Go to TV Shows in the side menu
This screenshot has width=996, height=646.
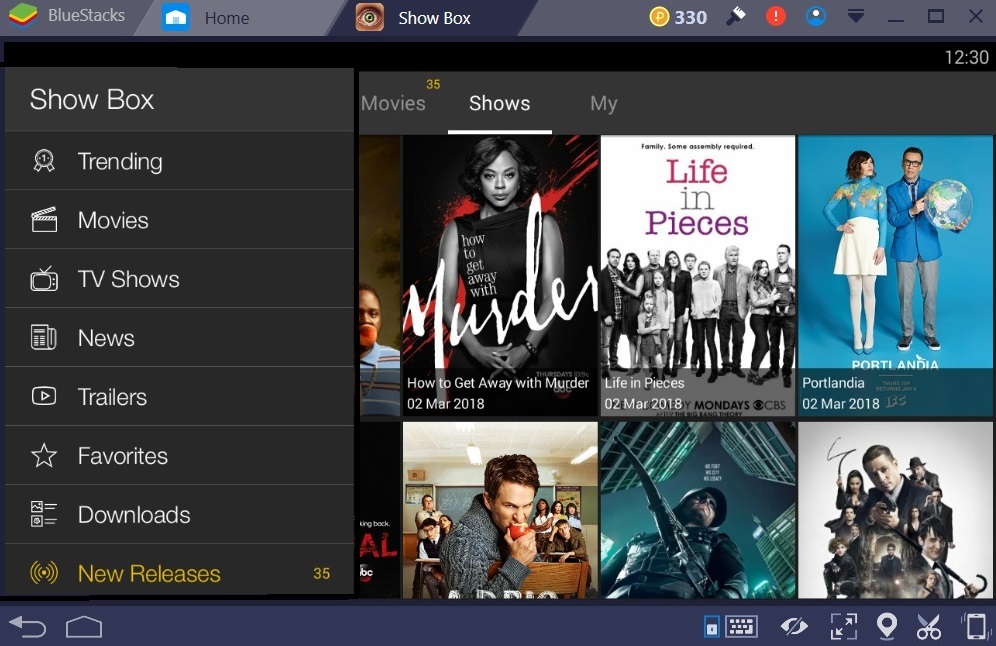179,279
